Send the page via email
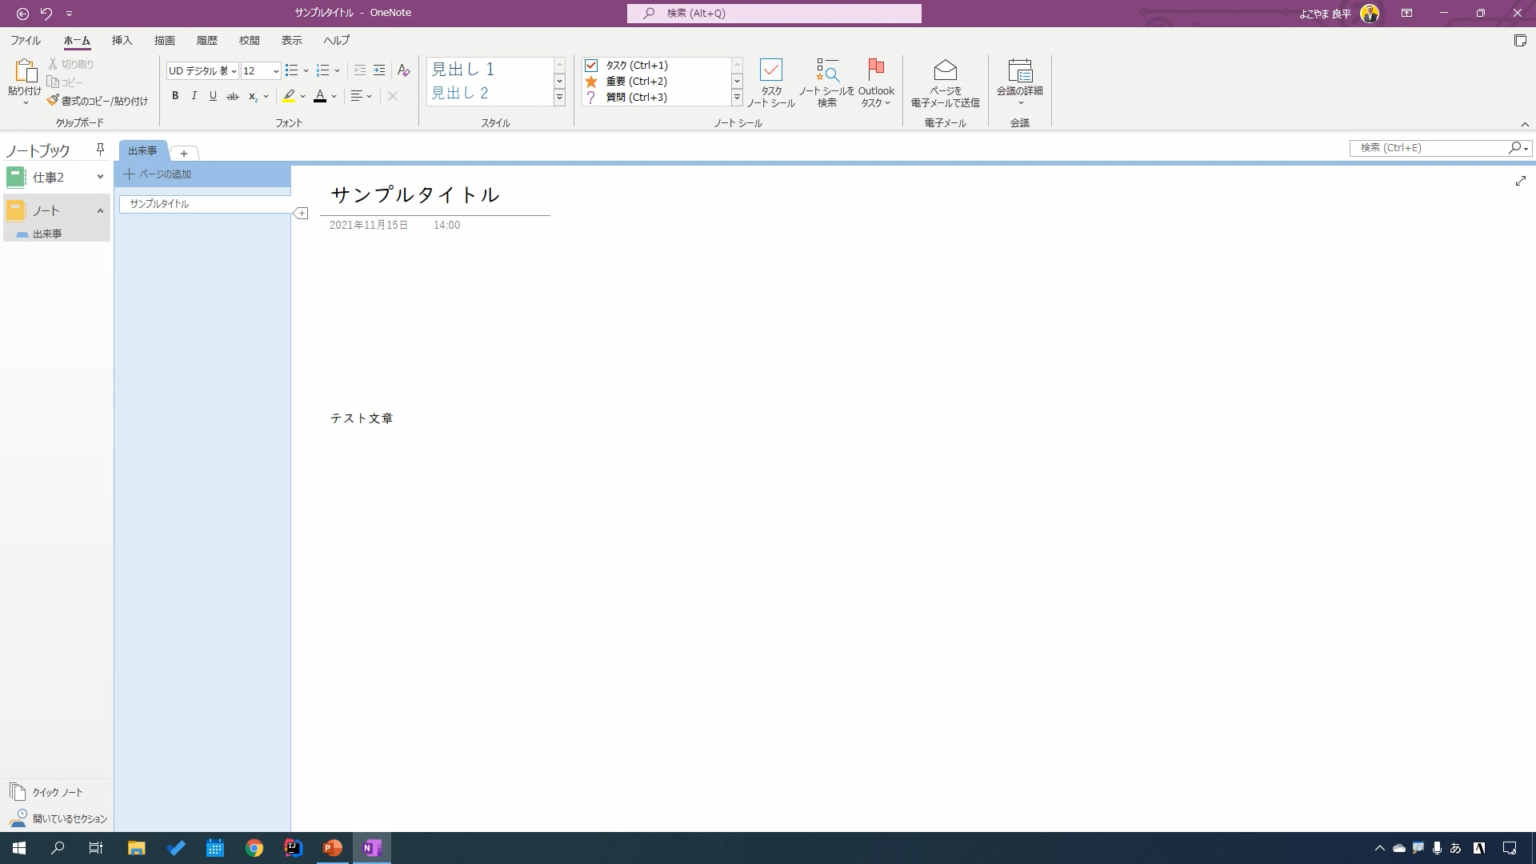1536x864 pixels. click(x=944, y=82)
